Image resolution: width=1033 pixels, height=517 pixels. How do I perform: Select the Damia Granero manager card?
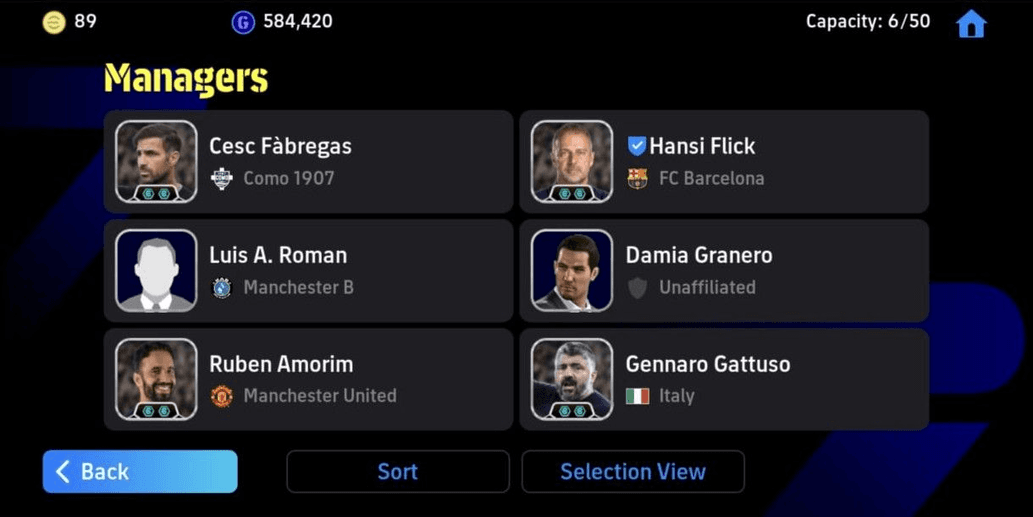coord(724,271)
